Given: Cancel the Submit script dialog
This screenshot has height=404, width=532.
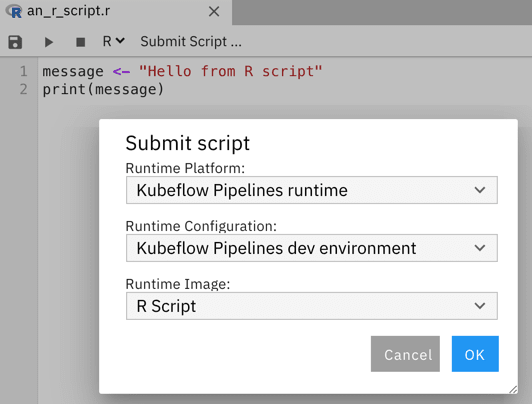Looking at the screenshot, I should click(405, 354).
